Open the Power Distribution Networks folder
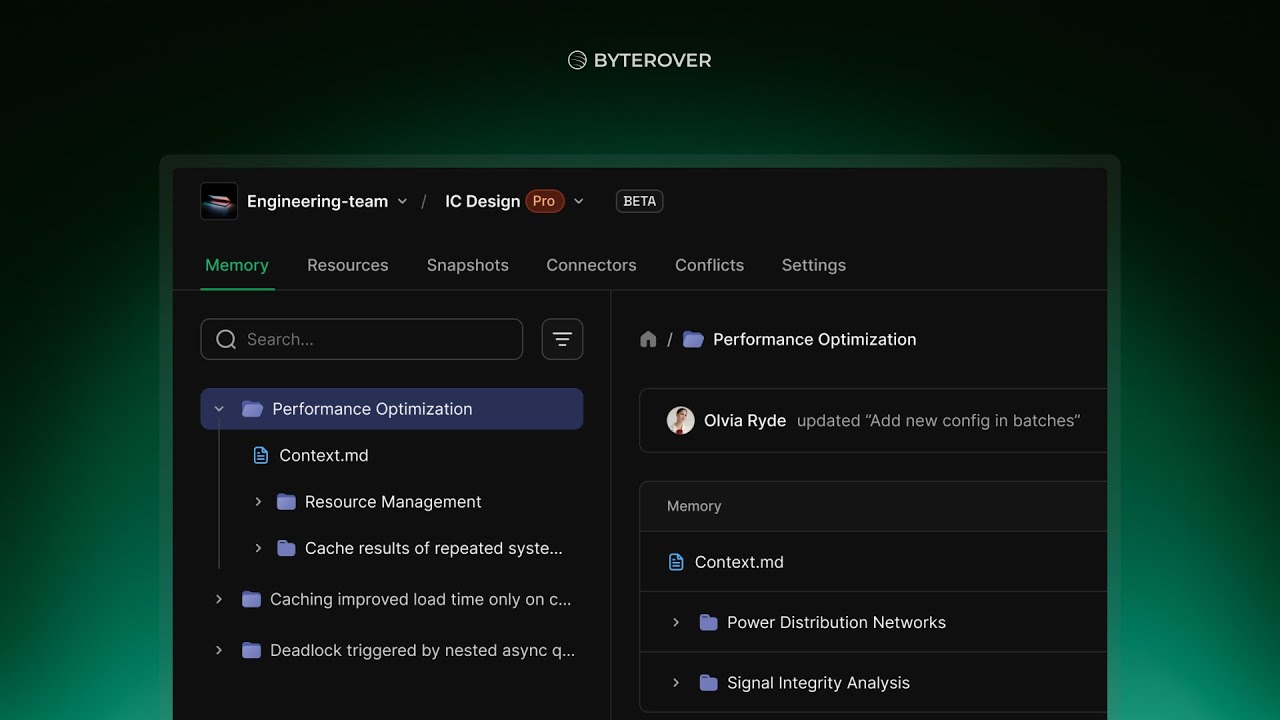The height and width of the screenshot is (720, 1280). click(836, 622)
